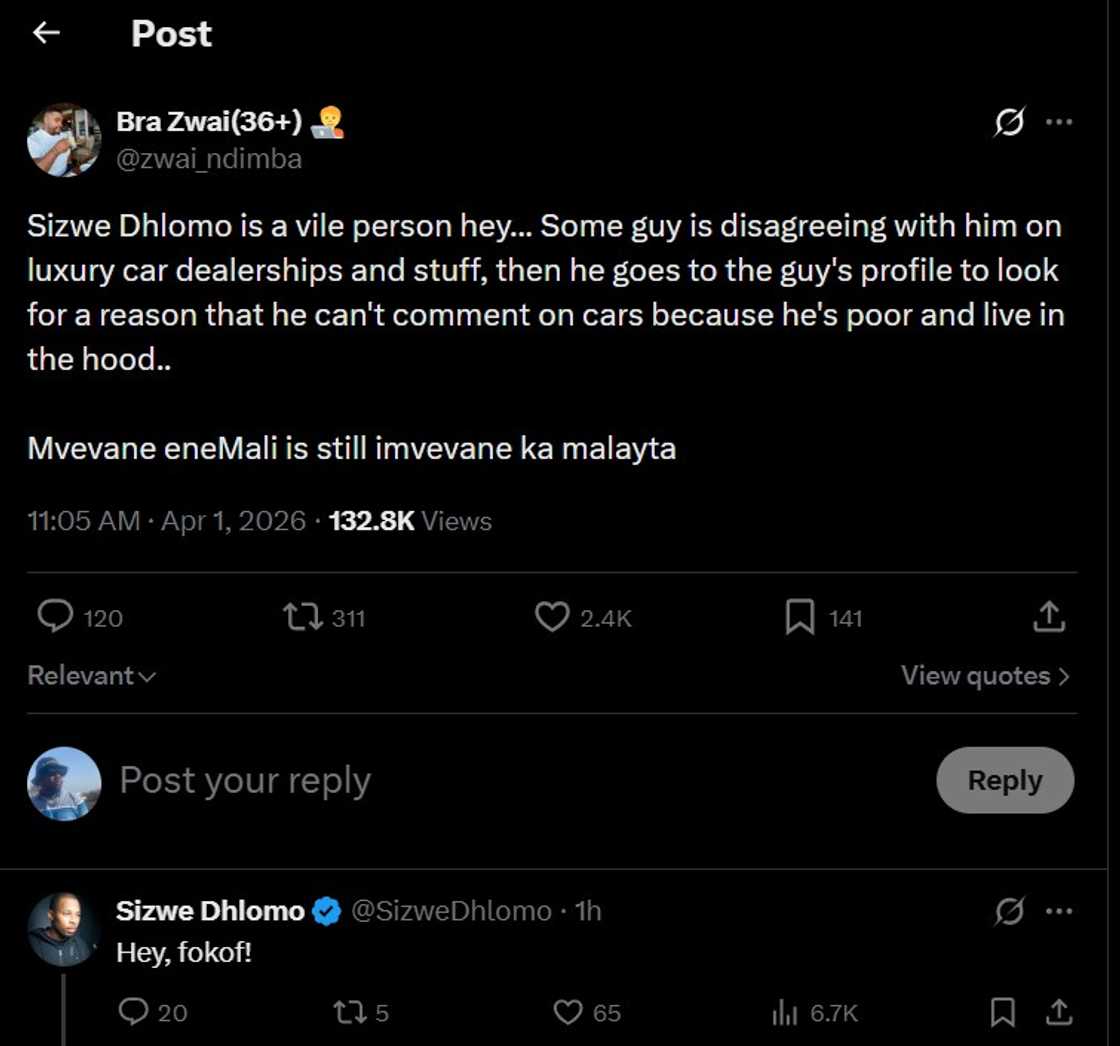Open View quotes link

pyautogui.click(x=985, y=676)
